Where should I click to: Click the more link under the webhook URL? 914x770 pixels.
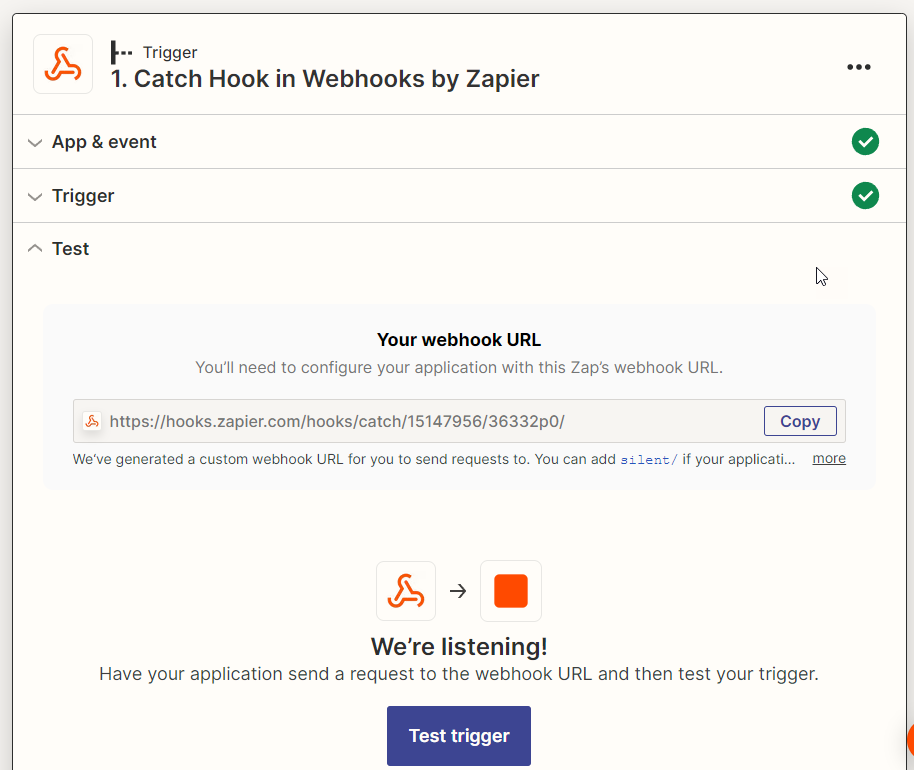point(829,459)
